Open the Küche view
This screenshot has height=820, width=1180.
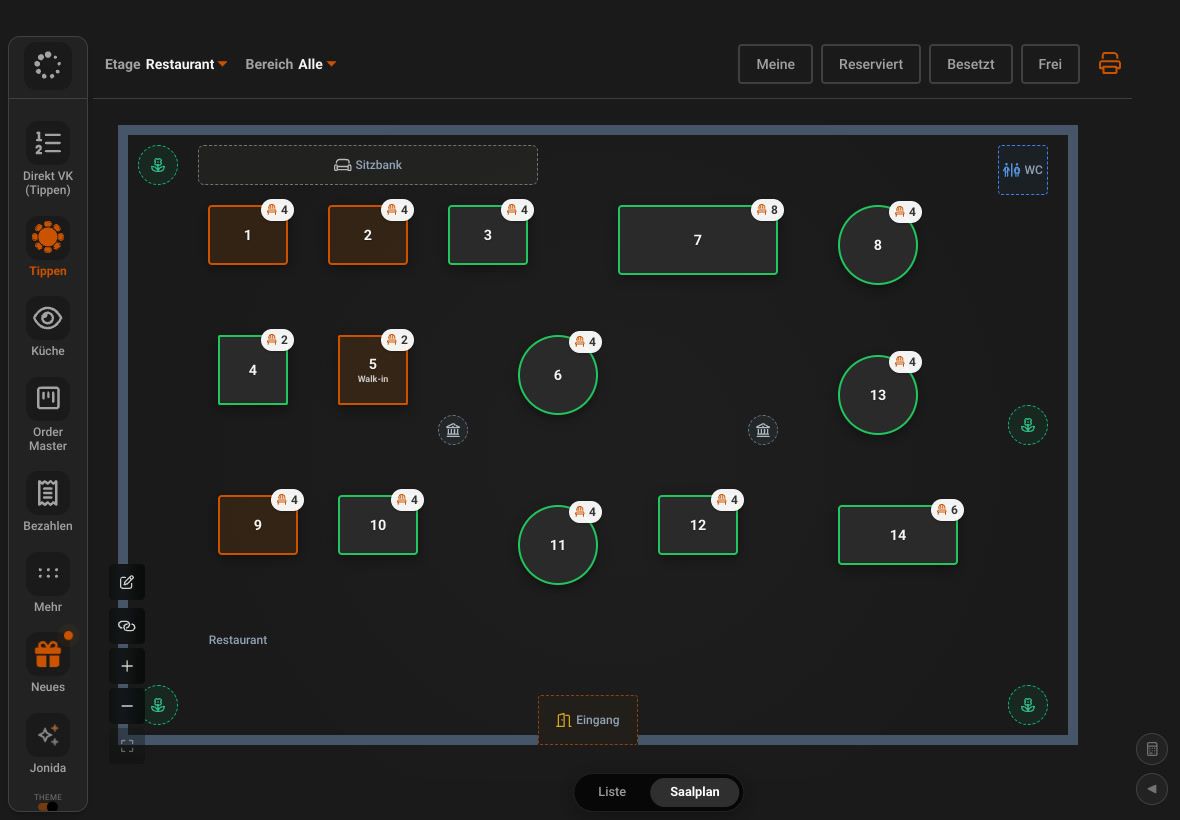47,326
